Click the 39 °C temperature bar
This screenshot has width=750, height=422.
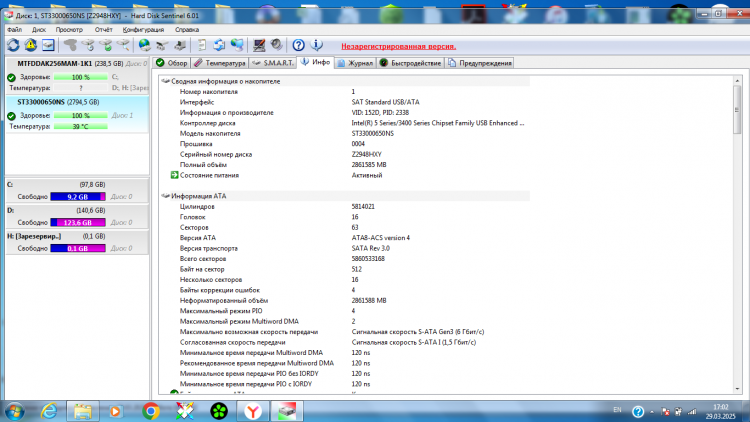click(x=80, y=127)
